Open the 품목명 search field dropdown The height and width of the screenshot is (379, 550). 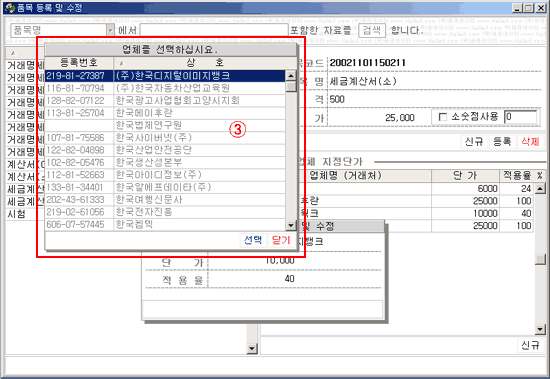[x=110, y=30]
